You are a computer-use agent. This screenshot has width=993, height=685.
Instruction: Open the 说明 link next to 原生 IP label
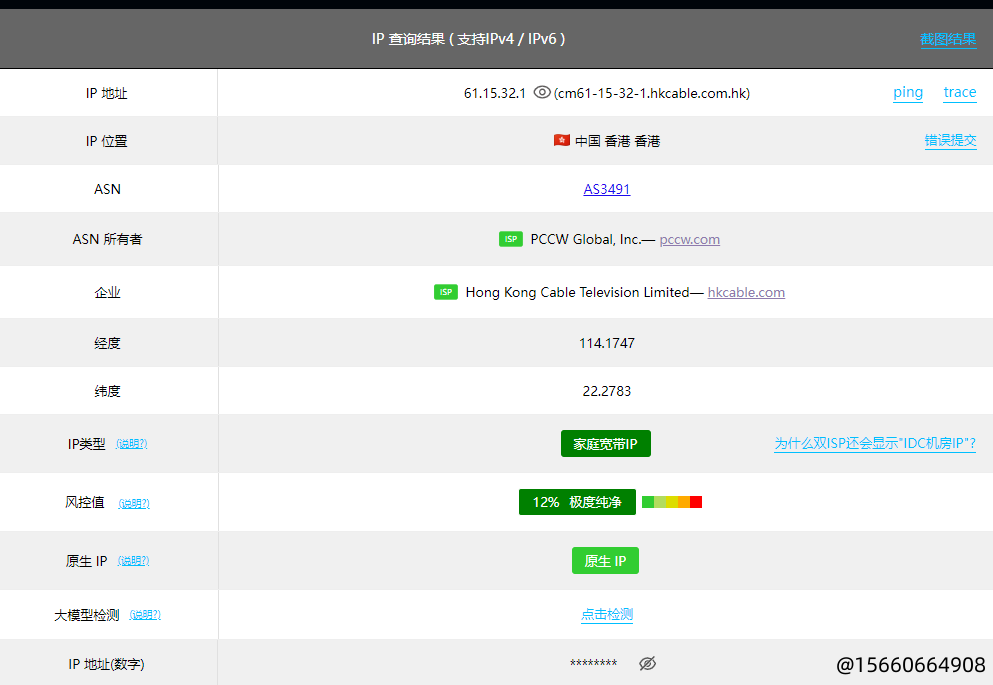pyautogui.click(x=133, y=561)
